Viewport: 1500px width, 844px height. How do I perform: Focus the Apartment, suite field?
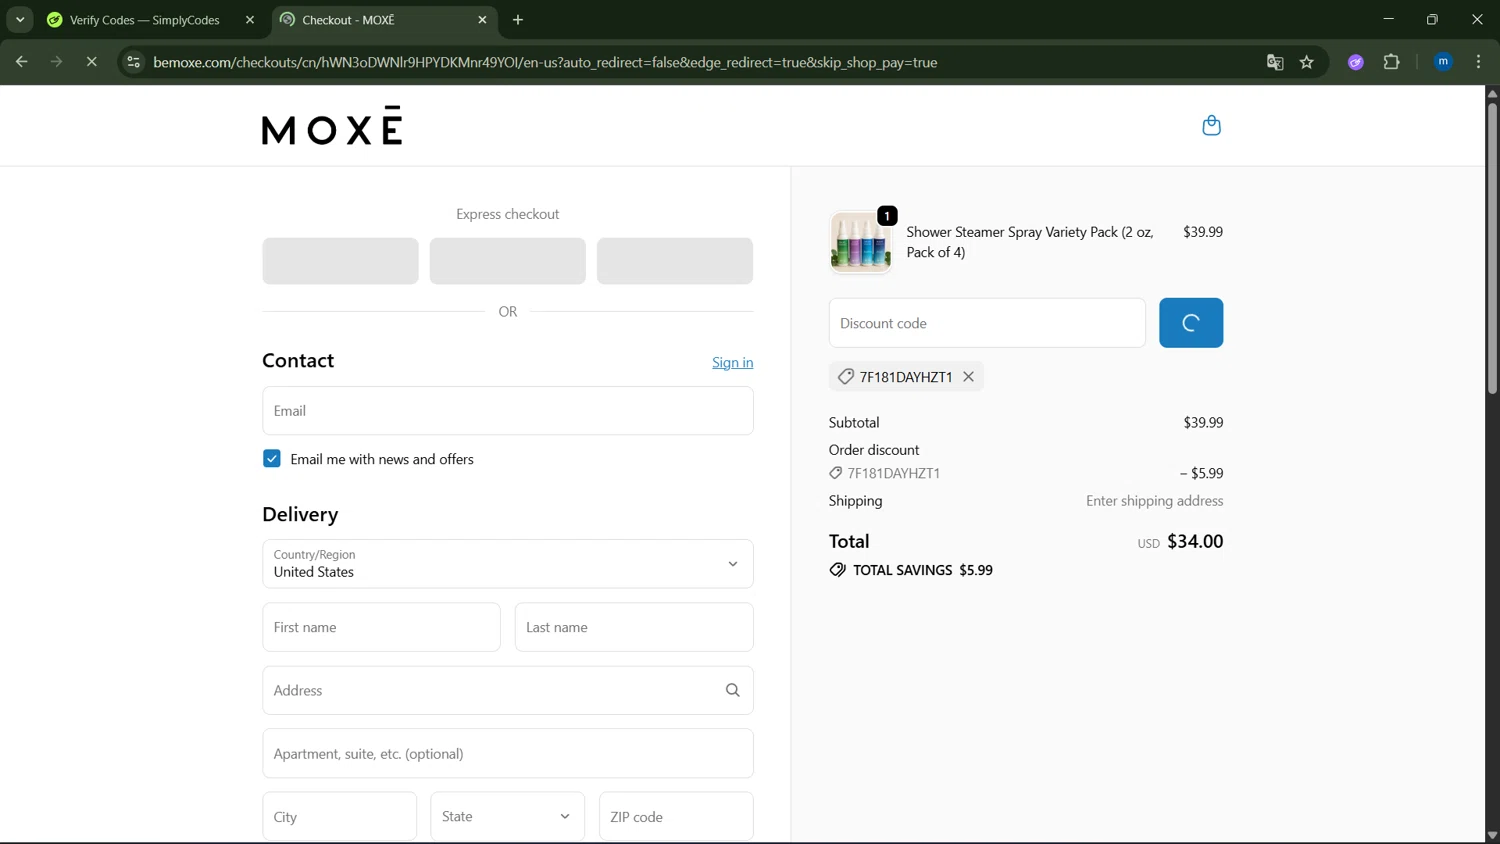click(508, 753)
